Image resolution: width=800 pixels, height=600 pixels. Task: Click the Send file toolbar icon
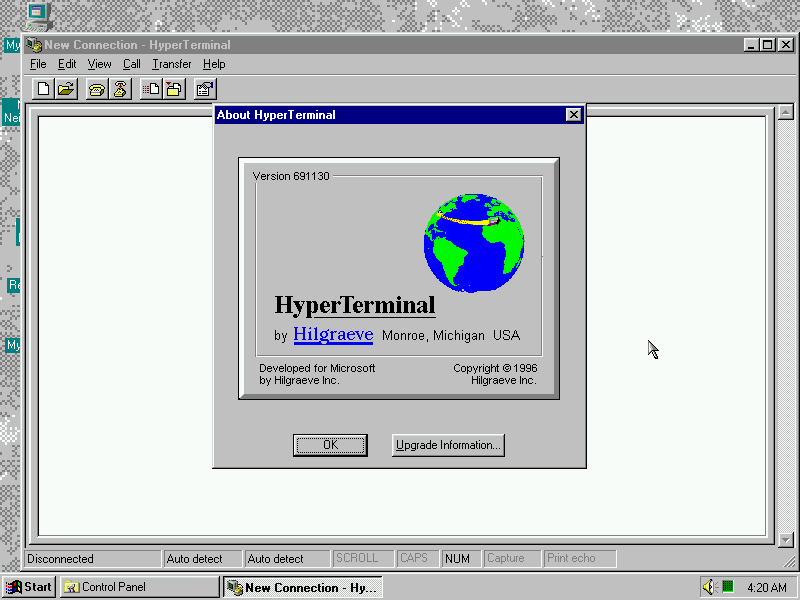(x=151, y=89)
